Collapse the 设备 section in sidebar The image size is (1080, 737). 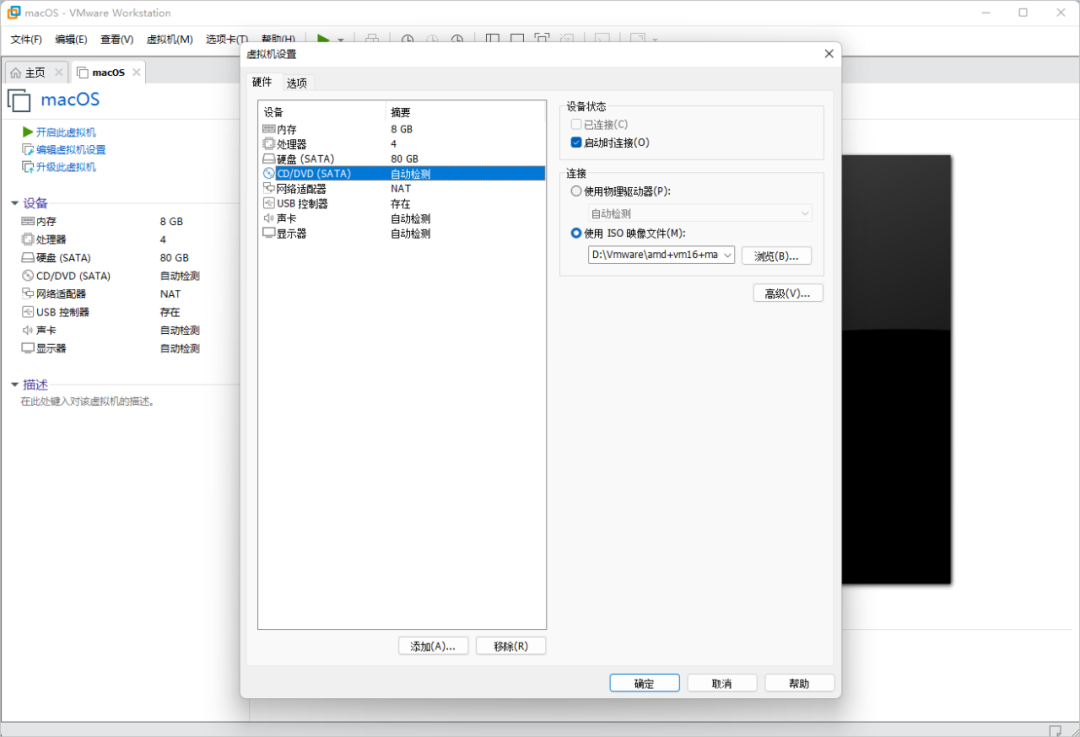coord(15,203)
